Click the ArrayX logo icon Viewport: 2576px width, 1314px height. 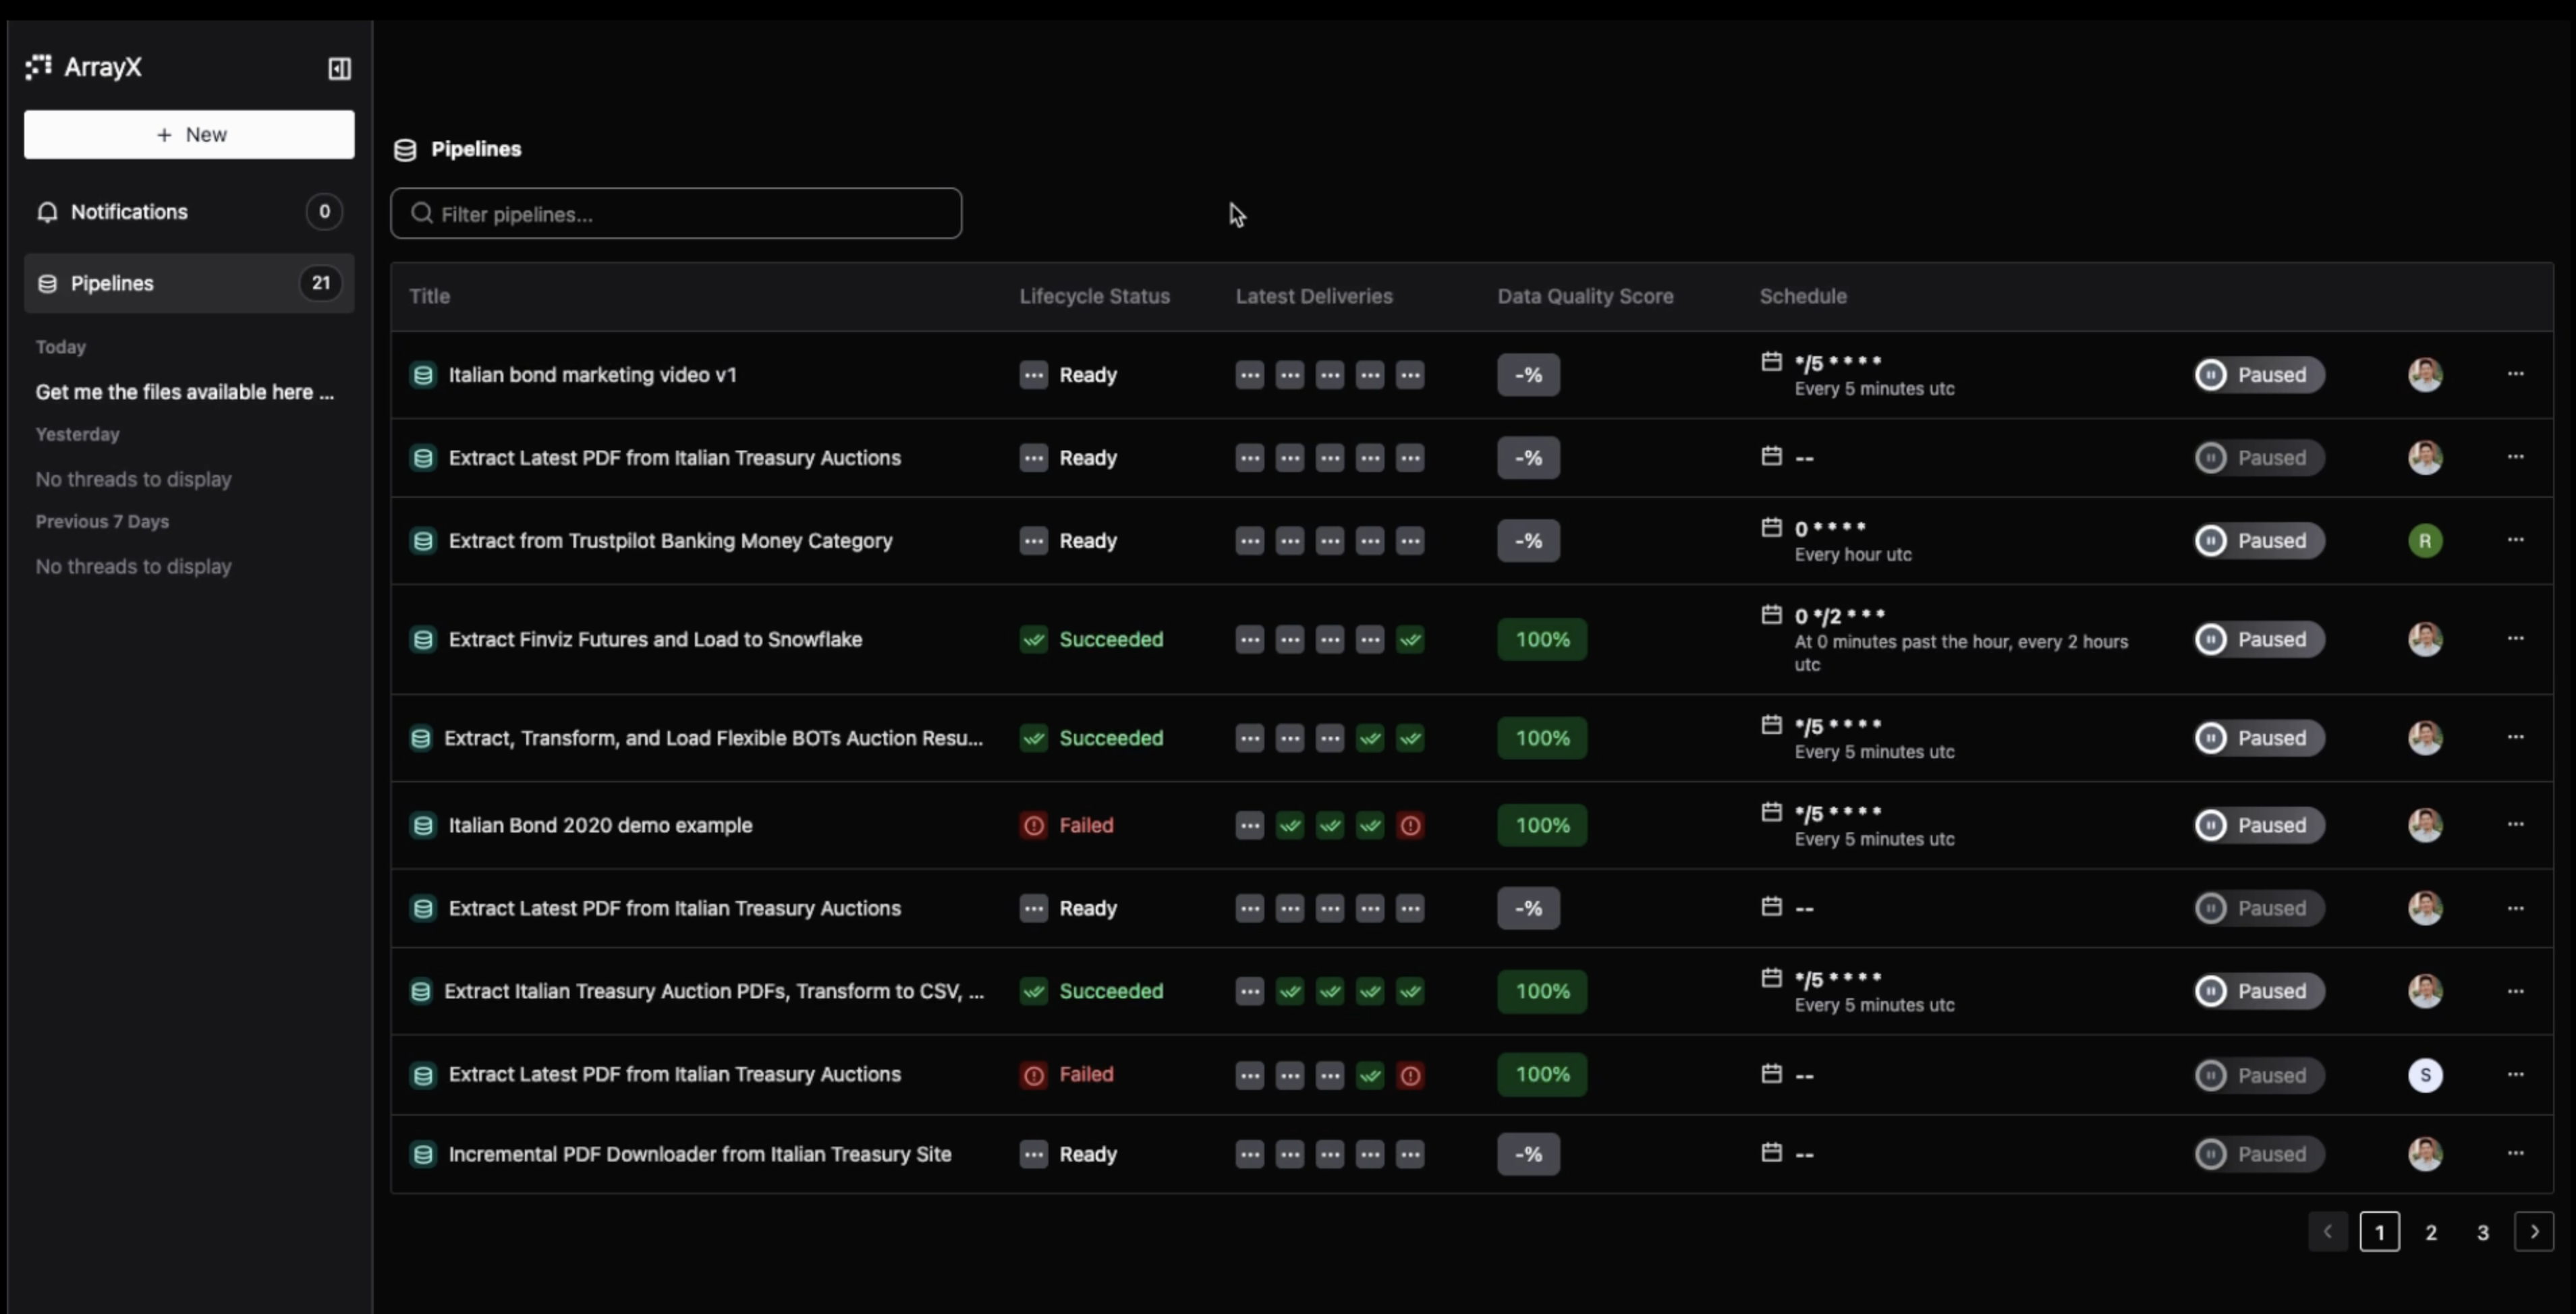click(39, 67)
